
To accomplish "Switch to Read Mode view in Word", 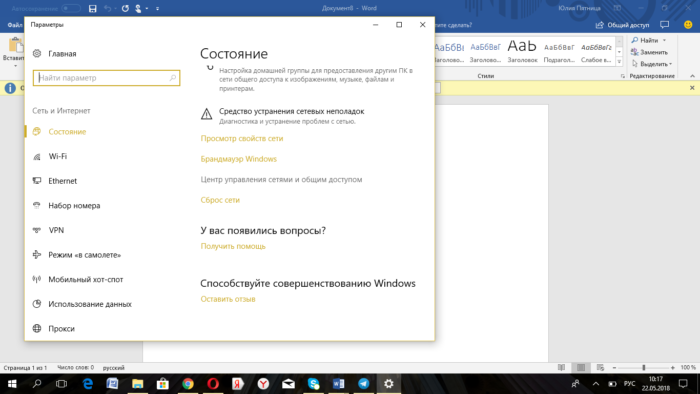I will click(x=561, y=368).
